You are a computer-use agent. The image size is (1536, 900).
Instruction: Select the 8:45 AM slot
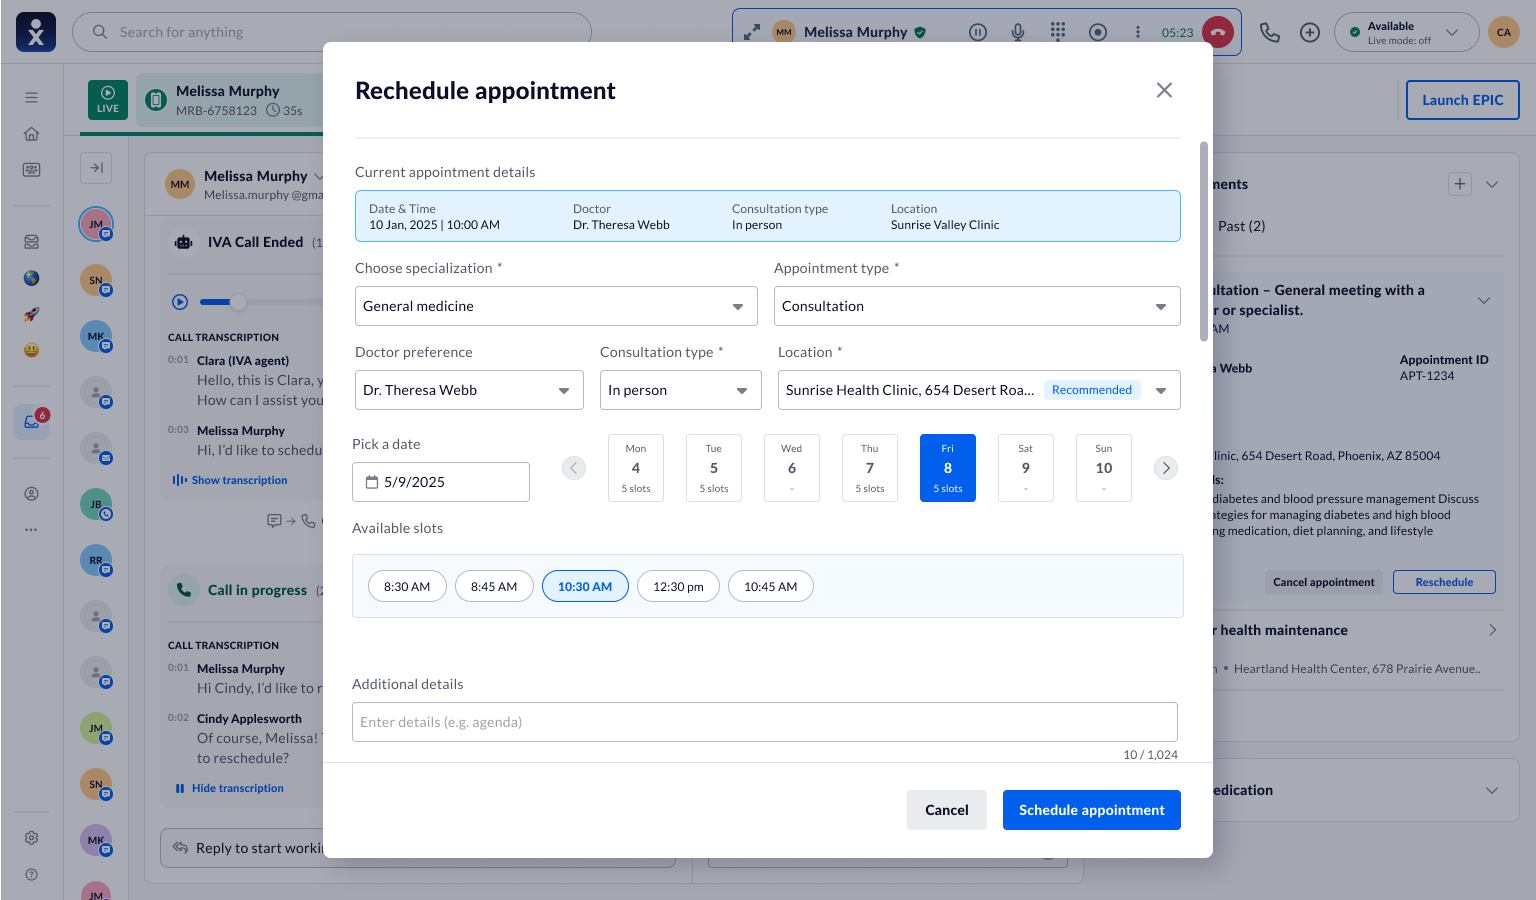[x=494, y=586]
